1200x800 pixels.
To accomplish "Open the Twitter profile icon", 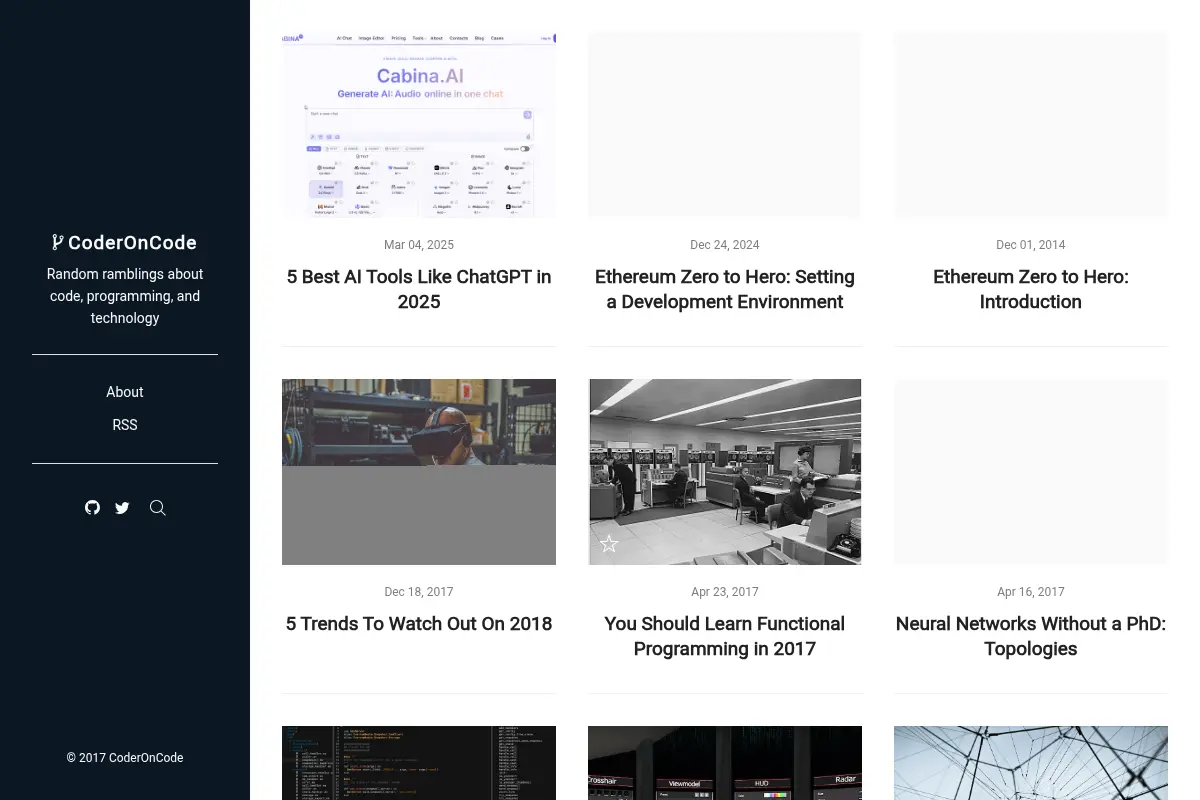I will [122, 508].
